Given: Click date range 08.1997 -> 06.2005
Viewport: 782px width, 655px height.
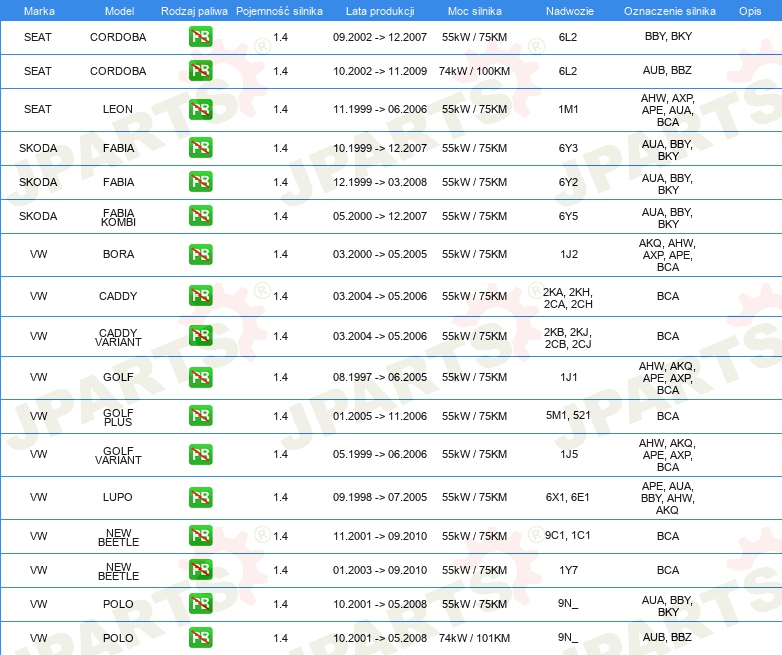Looking at the screenshot, I should click(x=380, y=377).
